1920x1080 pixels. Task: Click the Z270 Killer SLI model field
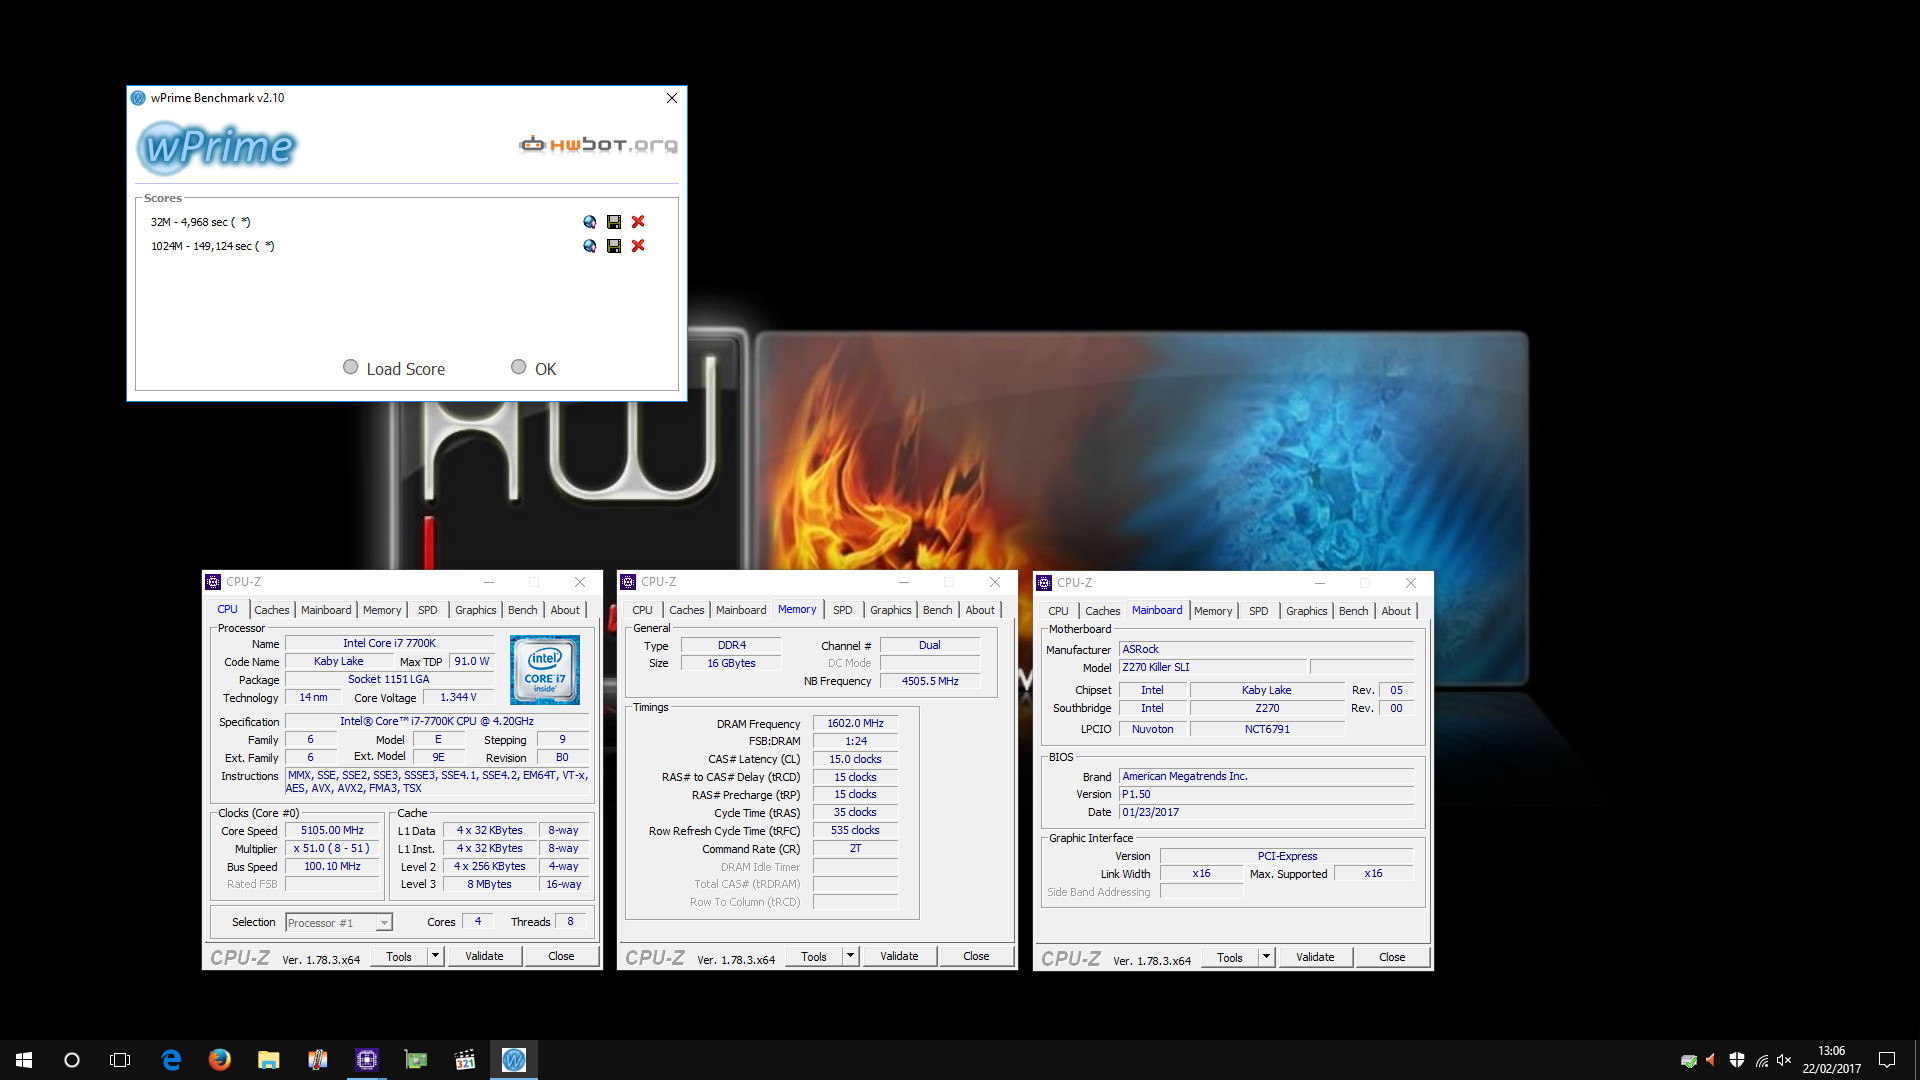(1212, 667)
